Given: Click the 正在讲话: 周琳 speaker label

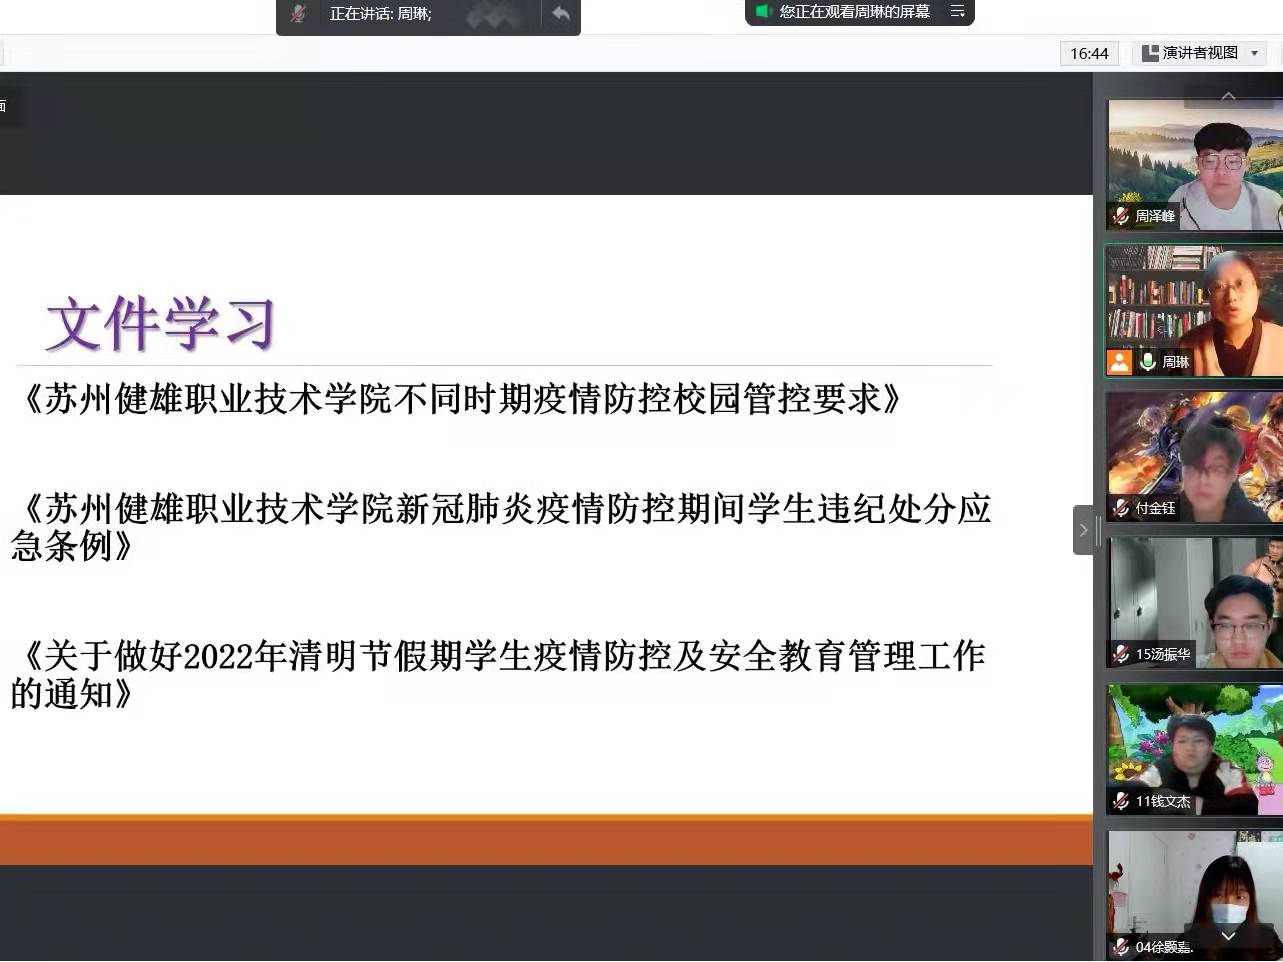Looking at the screenshot, I should pos(381,14).
